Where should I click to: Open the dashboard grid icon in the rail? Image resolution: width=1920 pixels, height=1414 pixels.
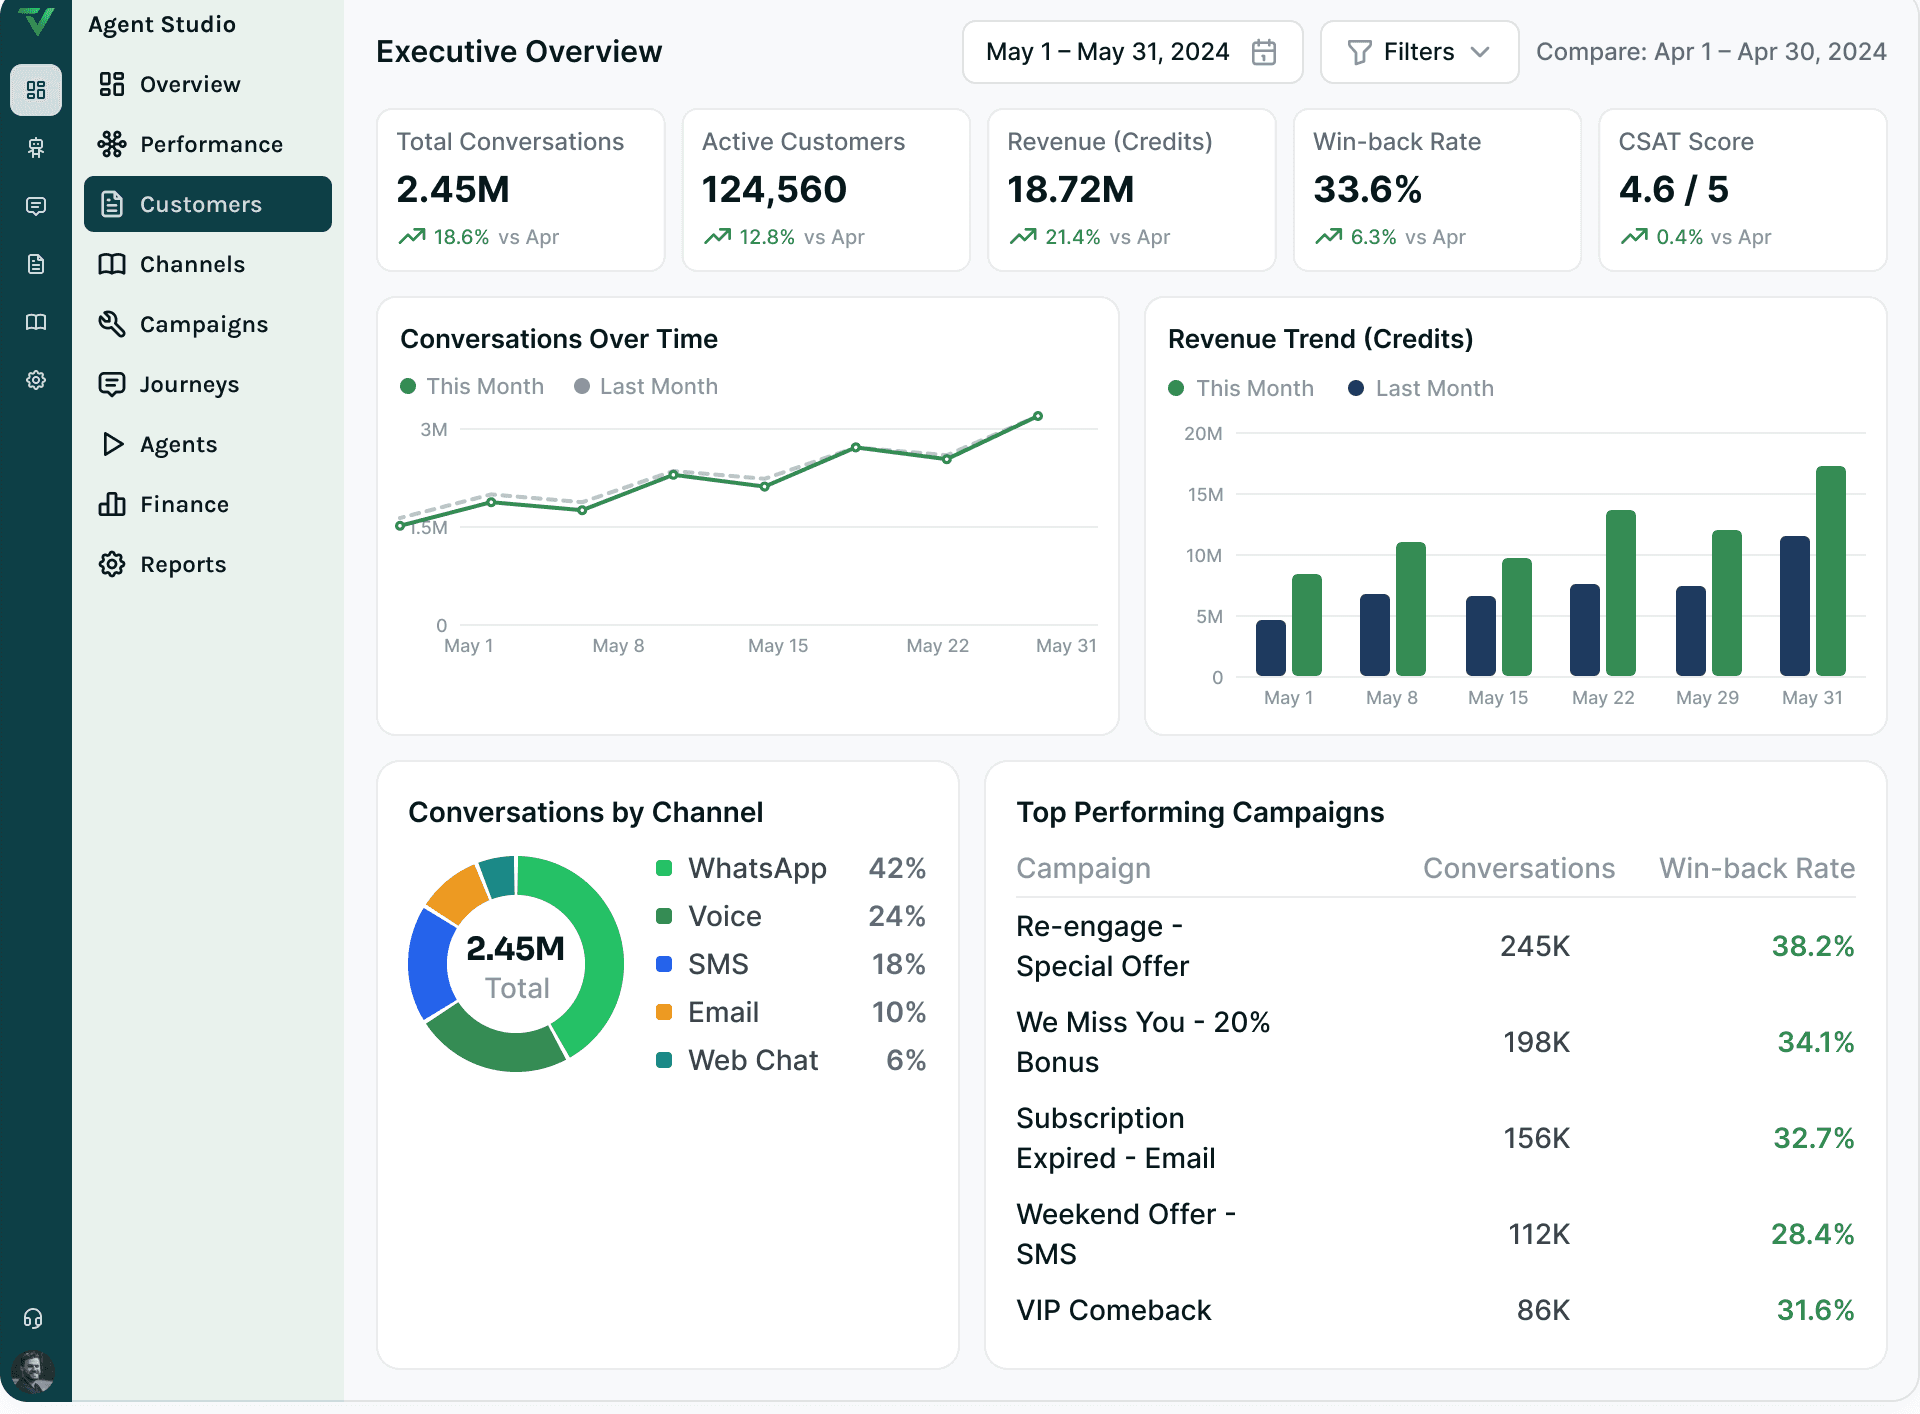click(36, 90)
